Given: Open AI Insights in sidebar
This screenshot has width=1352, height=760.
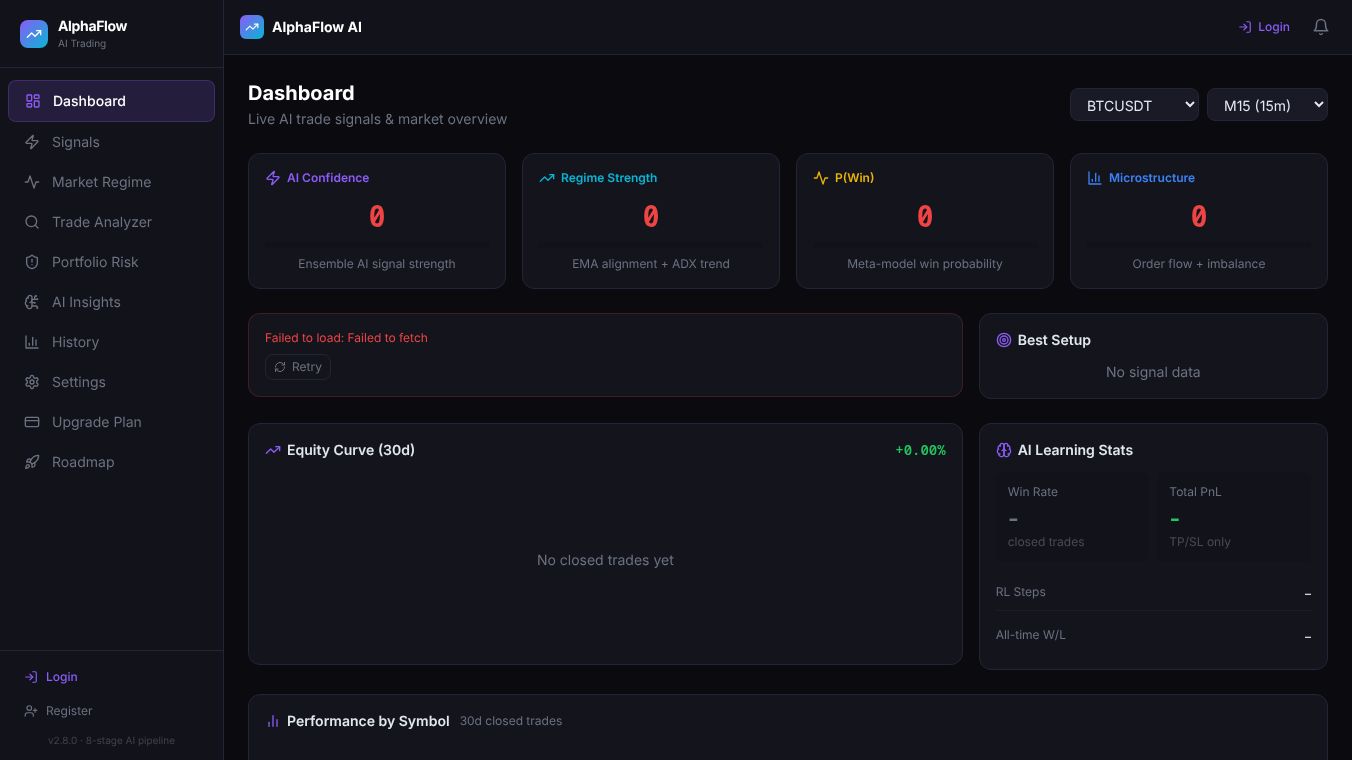Looking at the screenshot, I should pyautogui.click(x=86, y=301).
